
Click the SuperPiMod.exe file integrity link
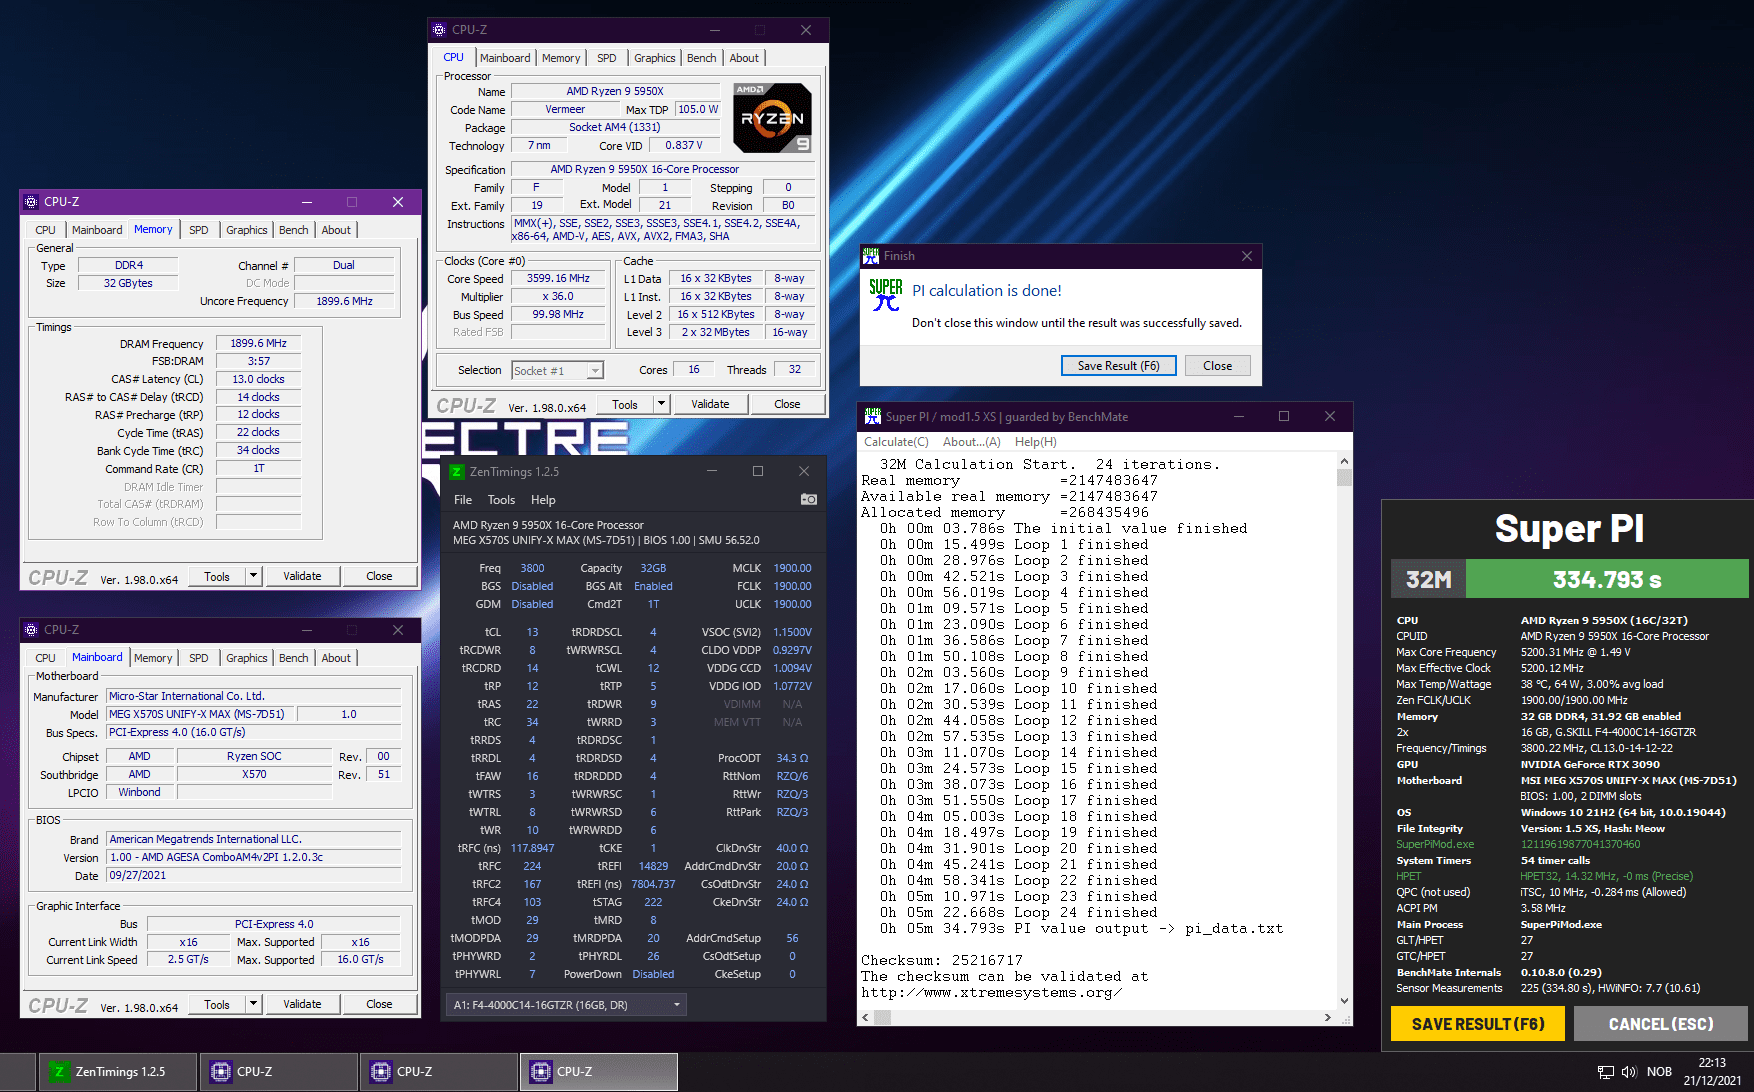(1435, 844)
